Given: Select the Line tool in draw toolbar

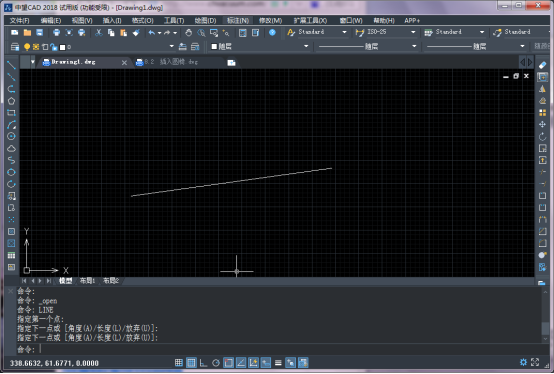Looking at the screenshot, I should click(x=11, y=65).
